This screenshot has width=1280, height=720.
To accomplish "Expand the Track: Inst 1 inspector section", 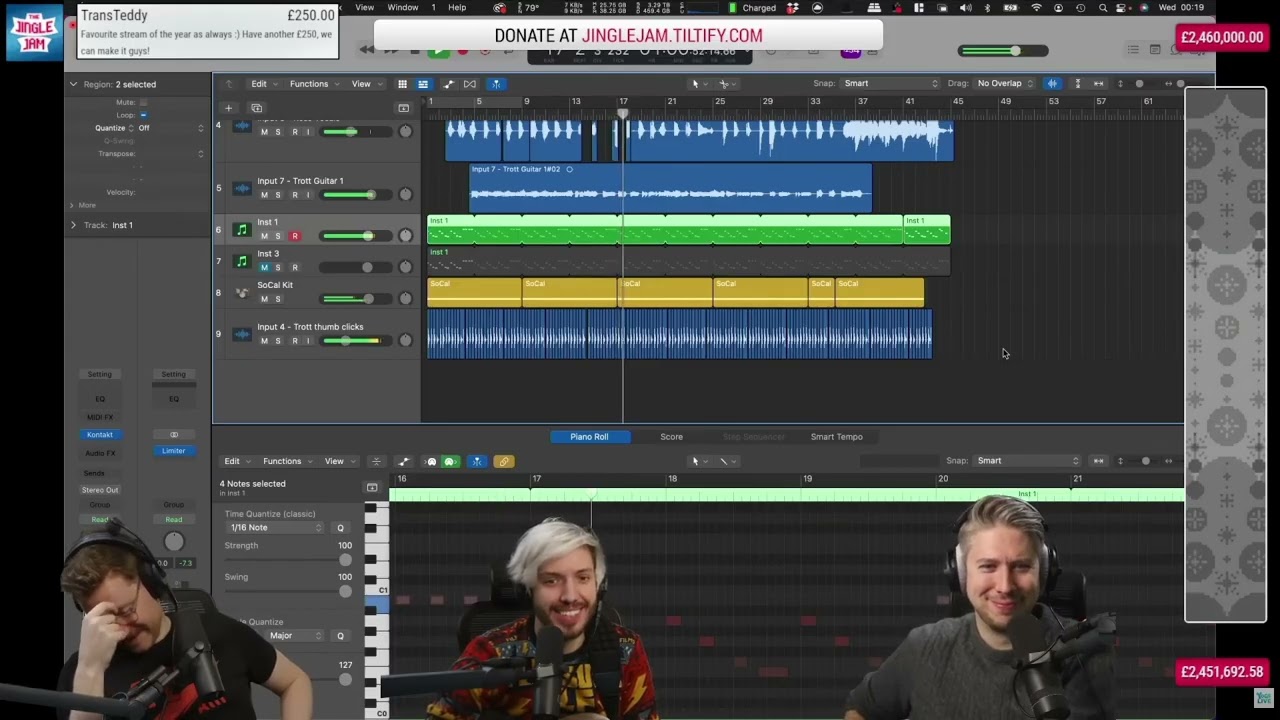I will pos(73,225).
